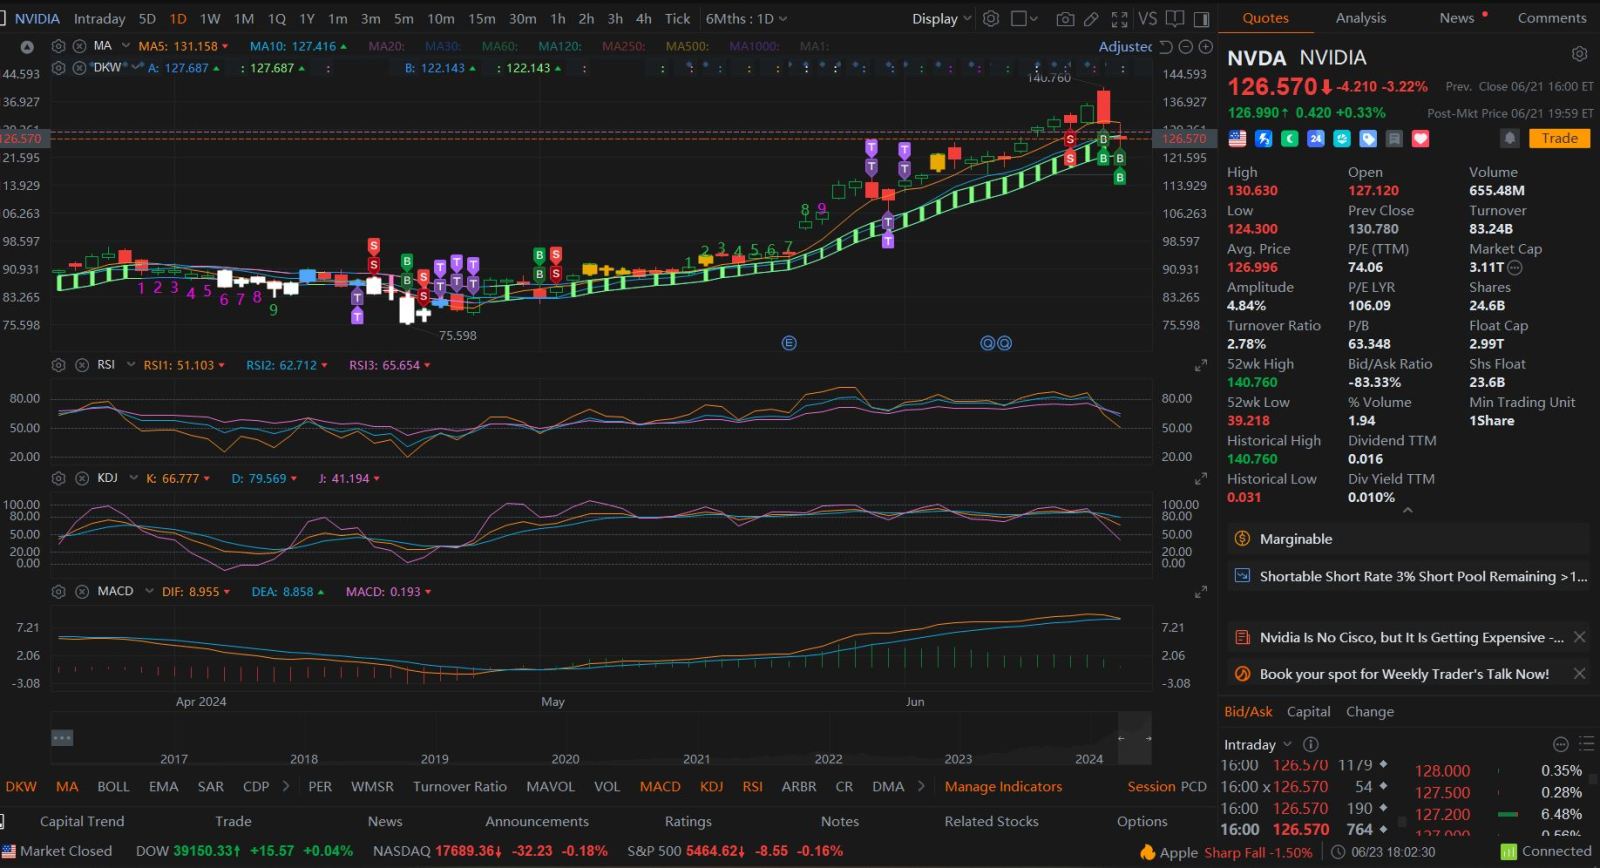Screen dimensions: 1600x868
Task: Open MA indicator settings gear
Action: 59,46
